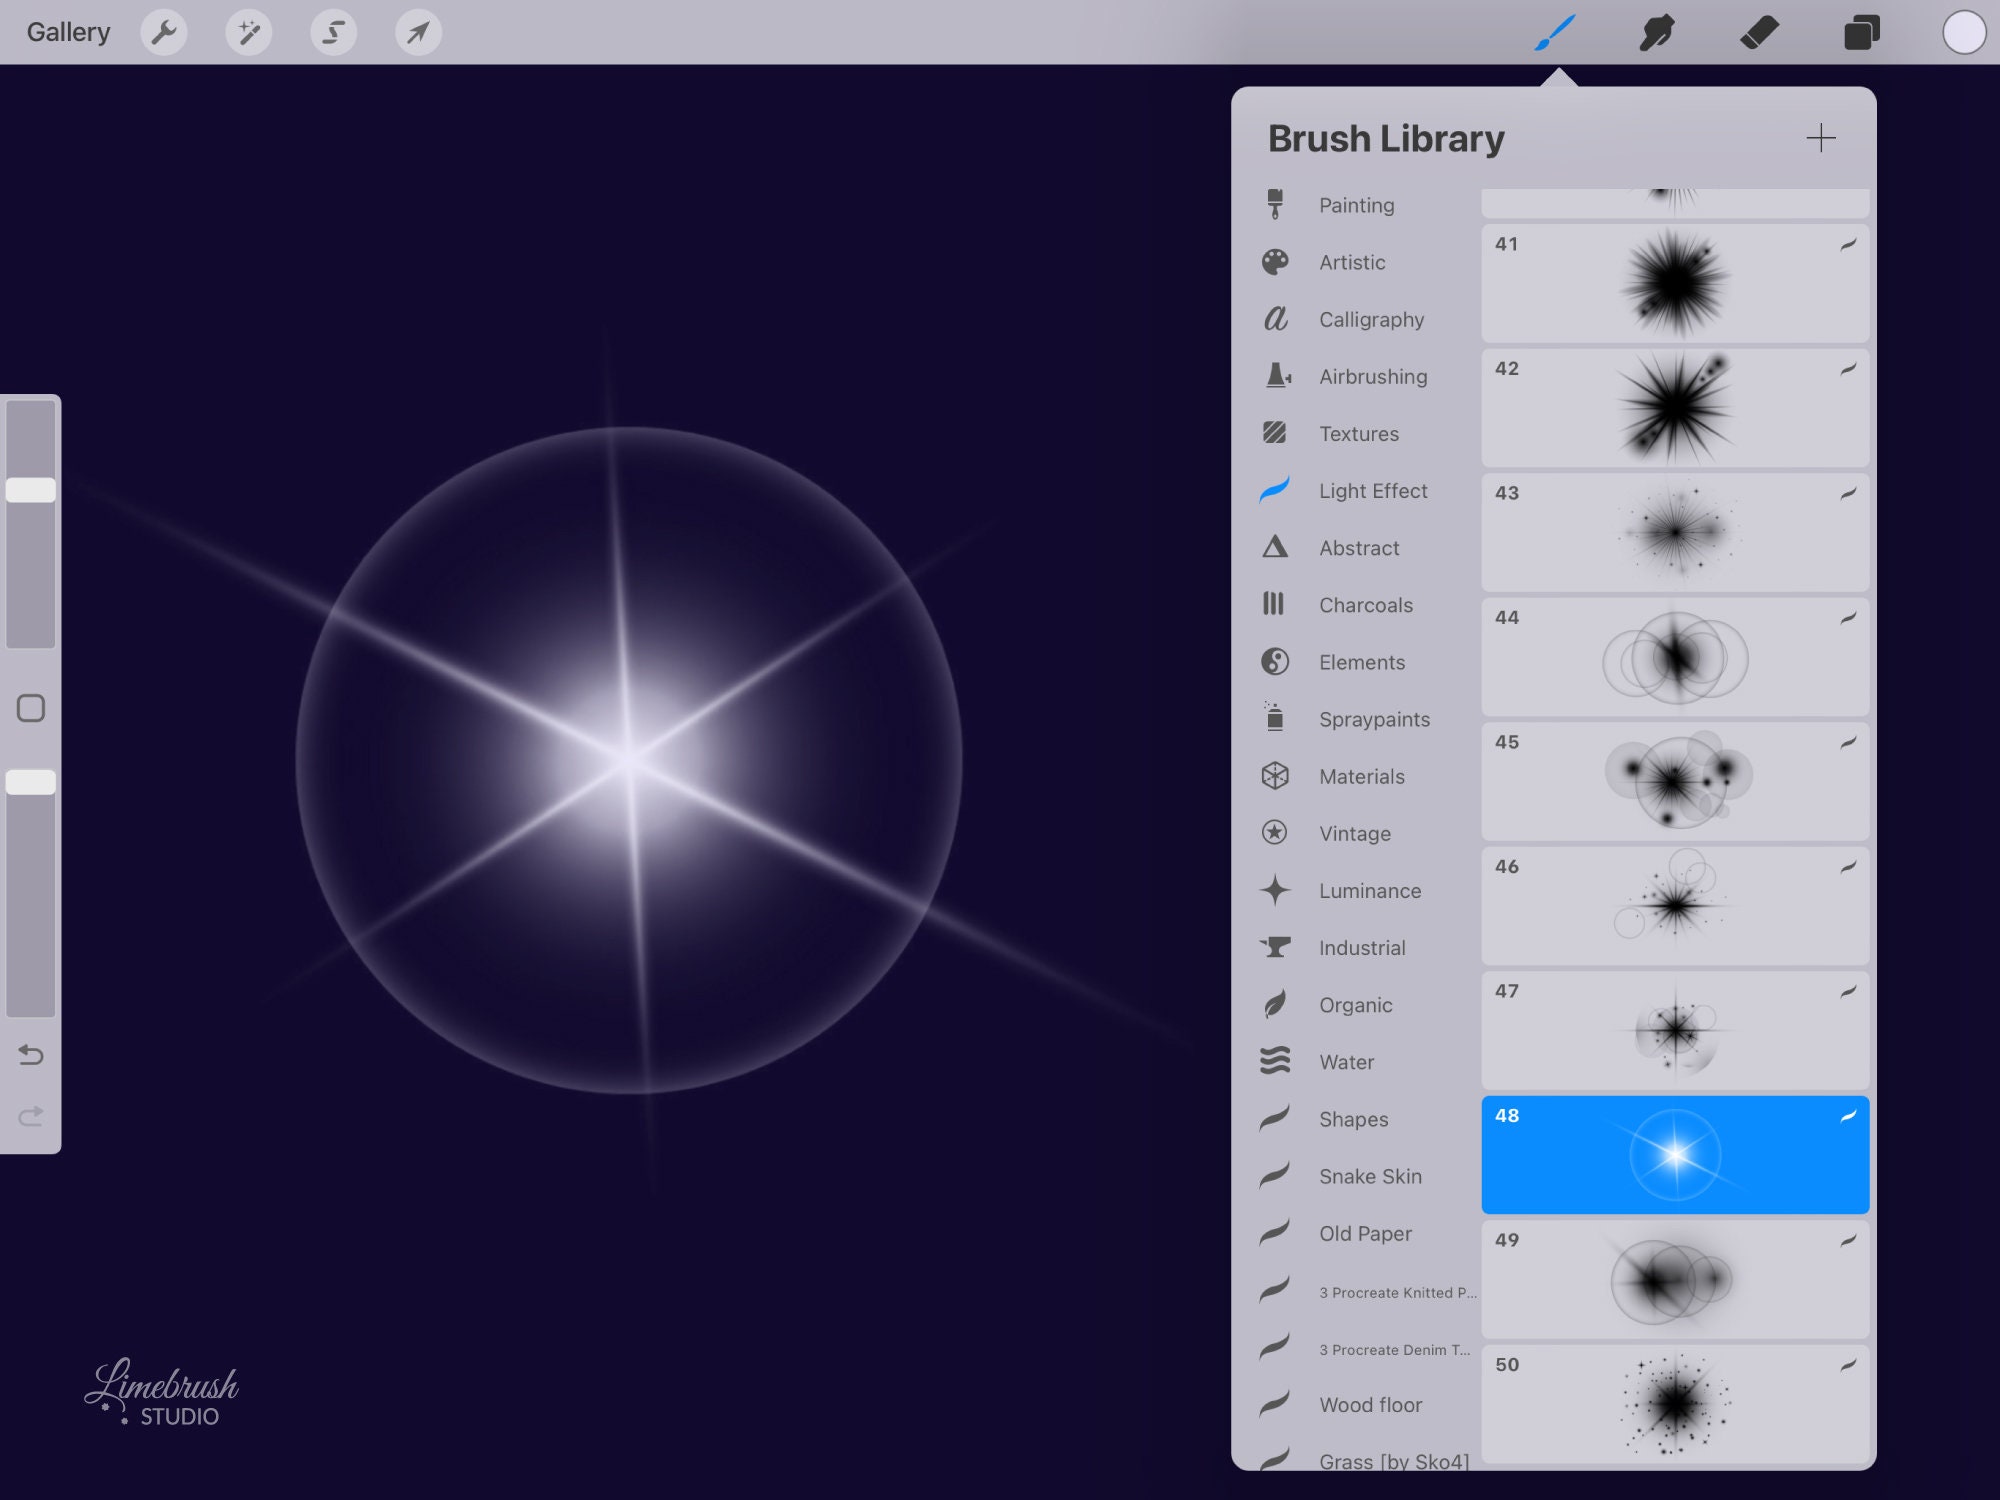Adjust the brush size slider
The height and width of the screenshot is (1500, 2000).
31,490
